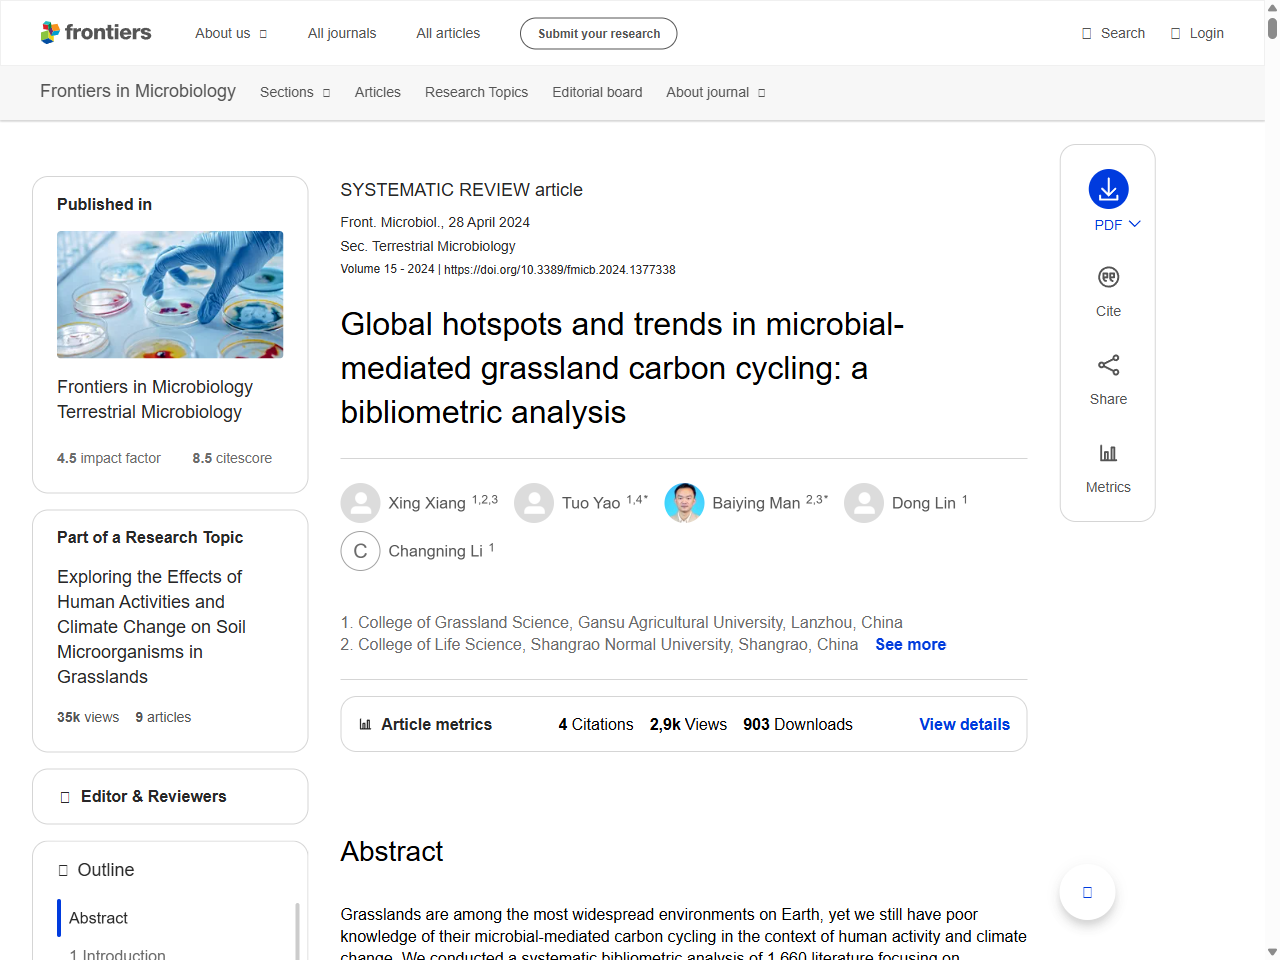Click the 9 articles text
Screen dimensions: 1280x960
163,717
